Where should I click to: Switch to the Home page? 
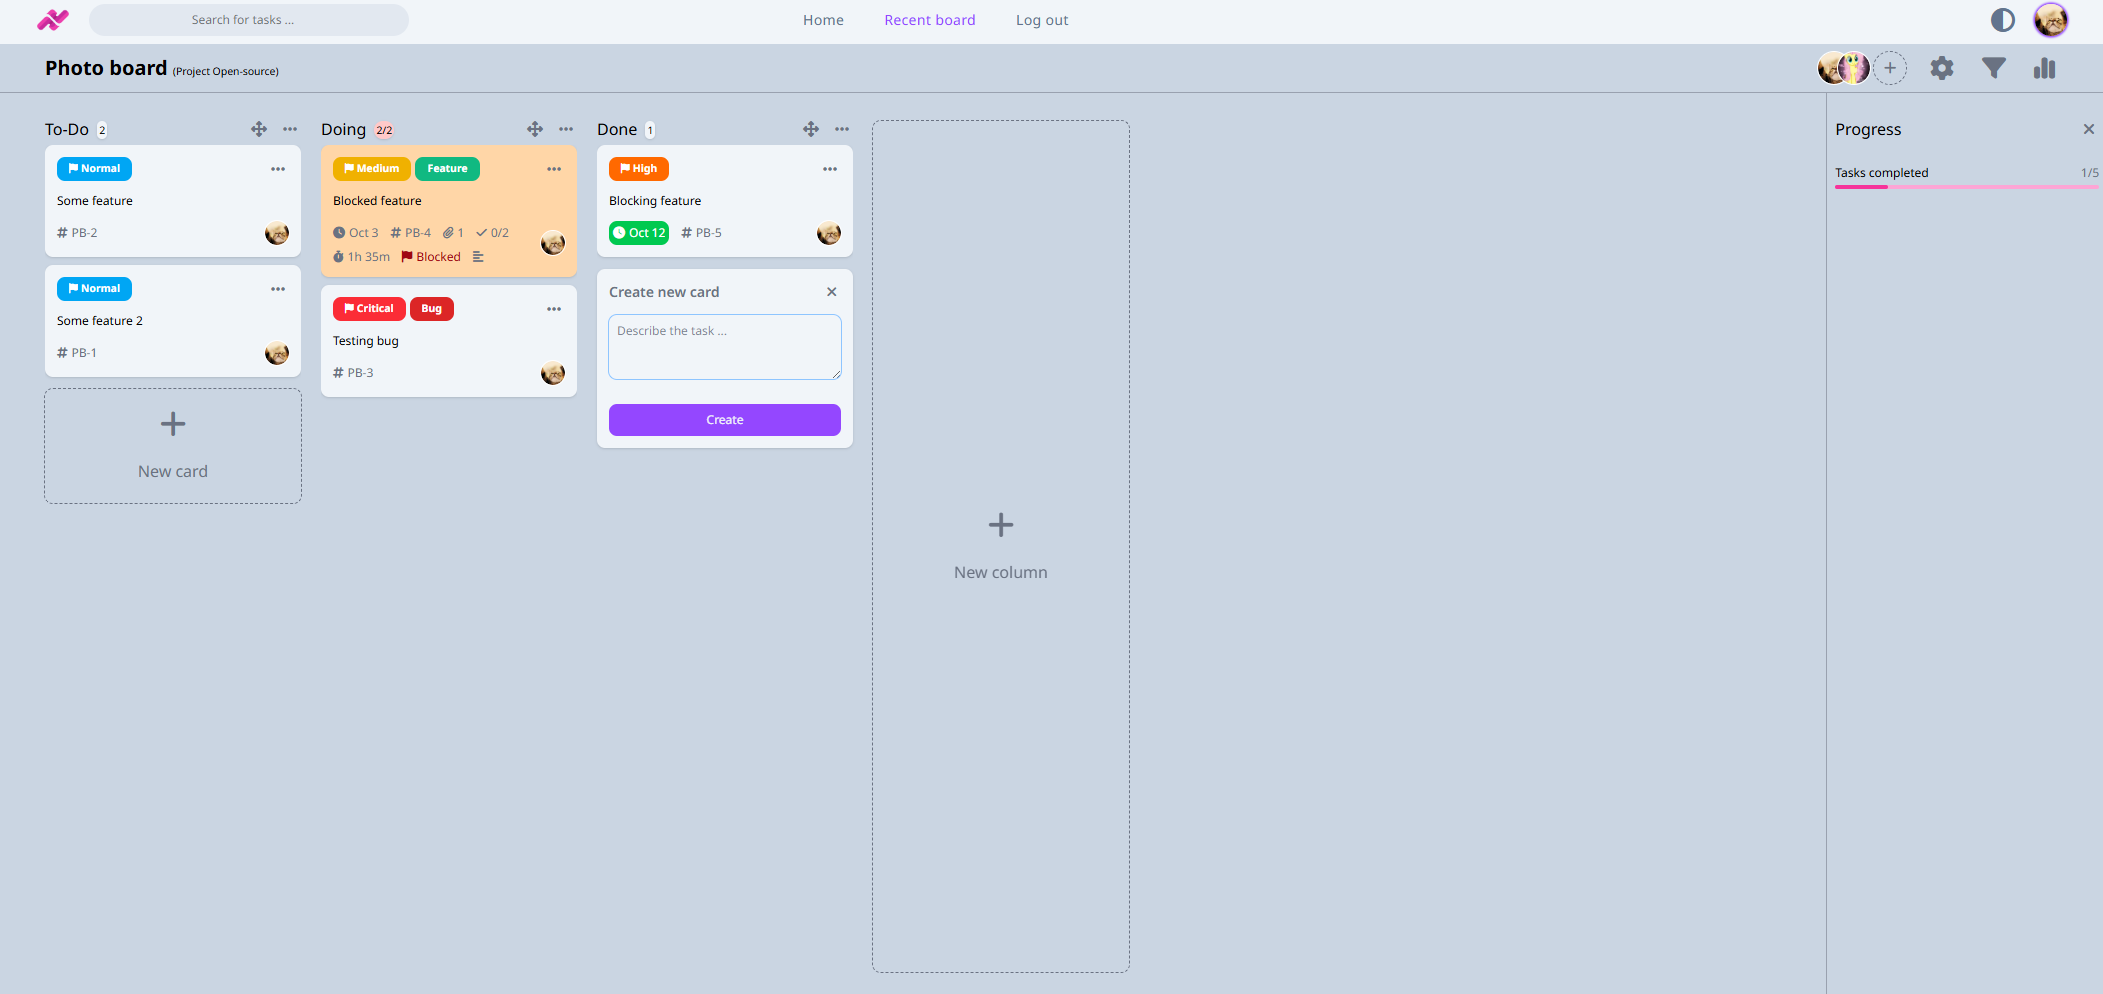click(822, 20)
